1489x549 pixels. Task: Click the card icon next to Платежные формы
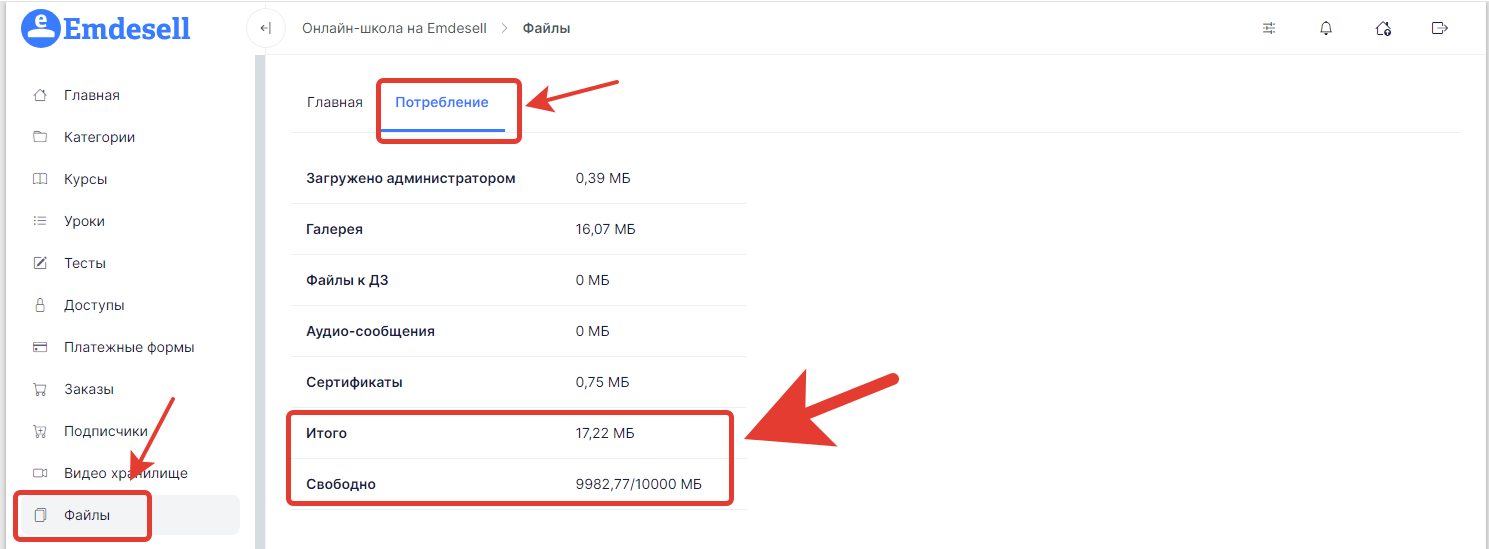40,347
